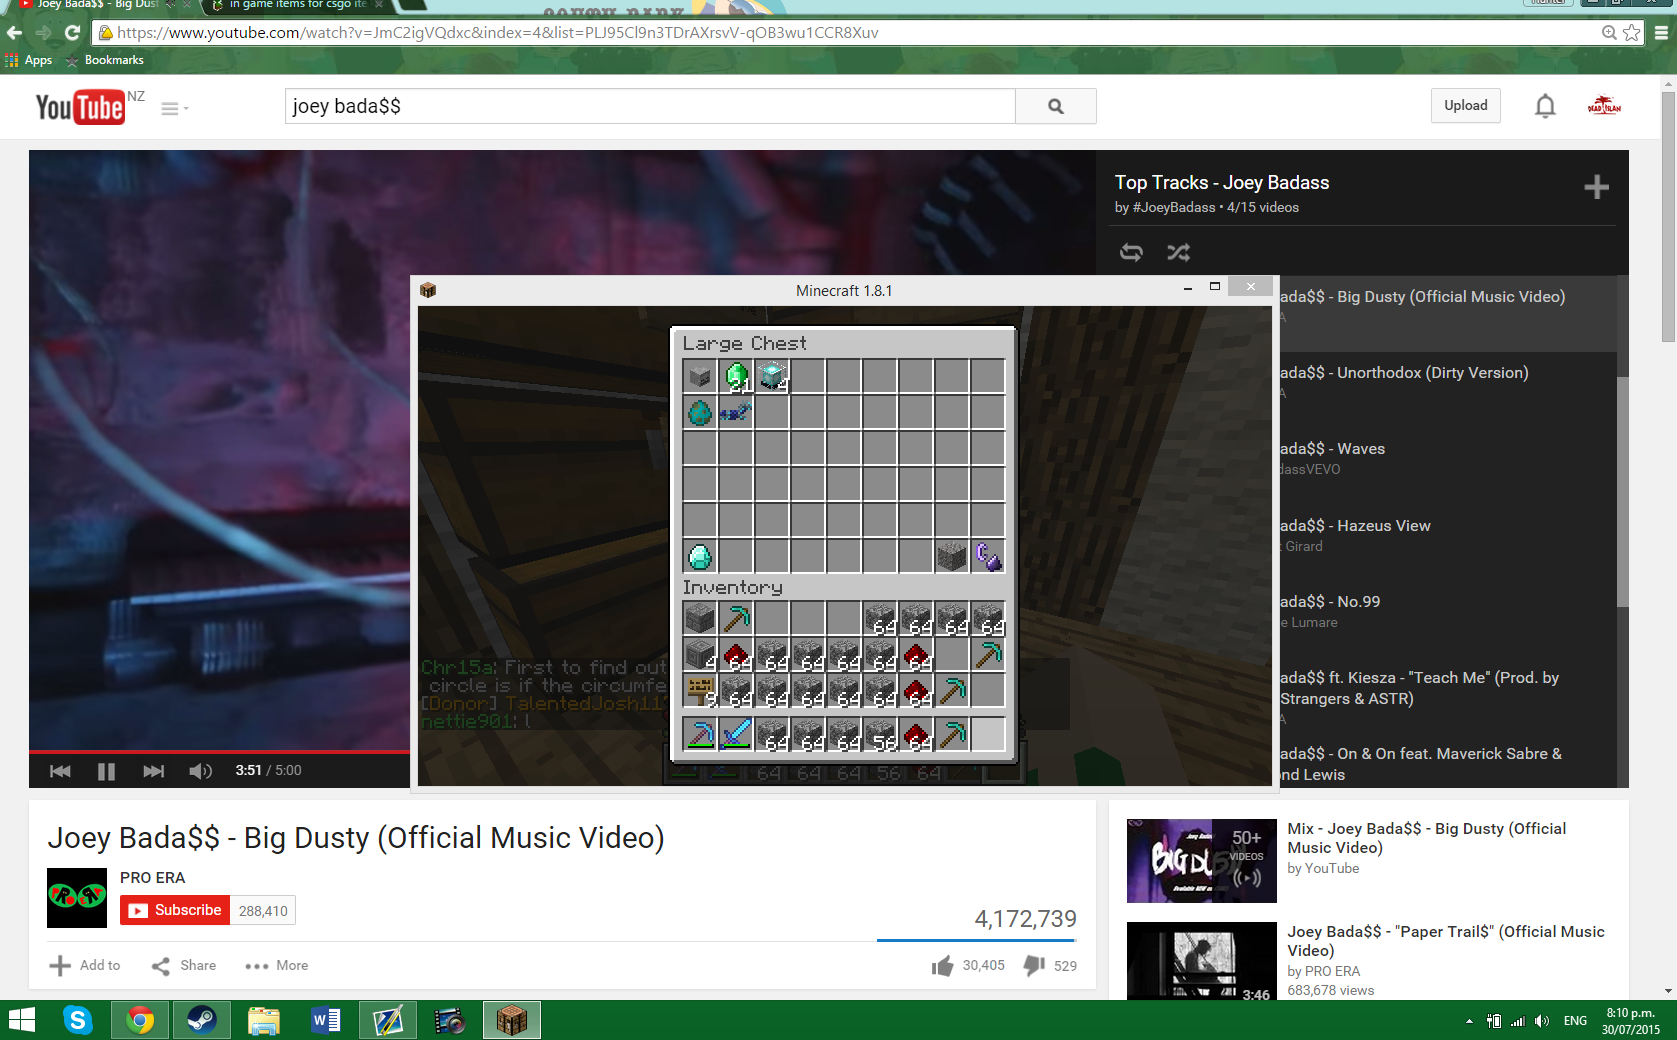
Task: Open the PRO ERA channel link
Action: 152,877
